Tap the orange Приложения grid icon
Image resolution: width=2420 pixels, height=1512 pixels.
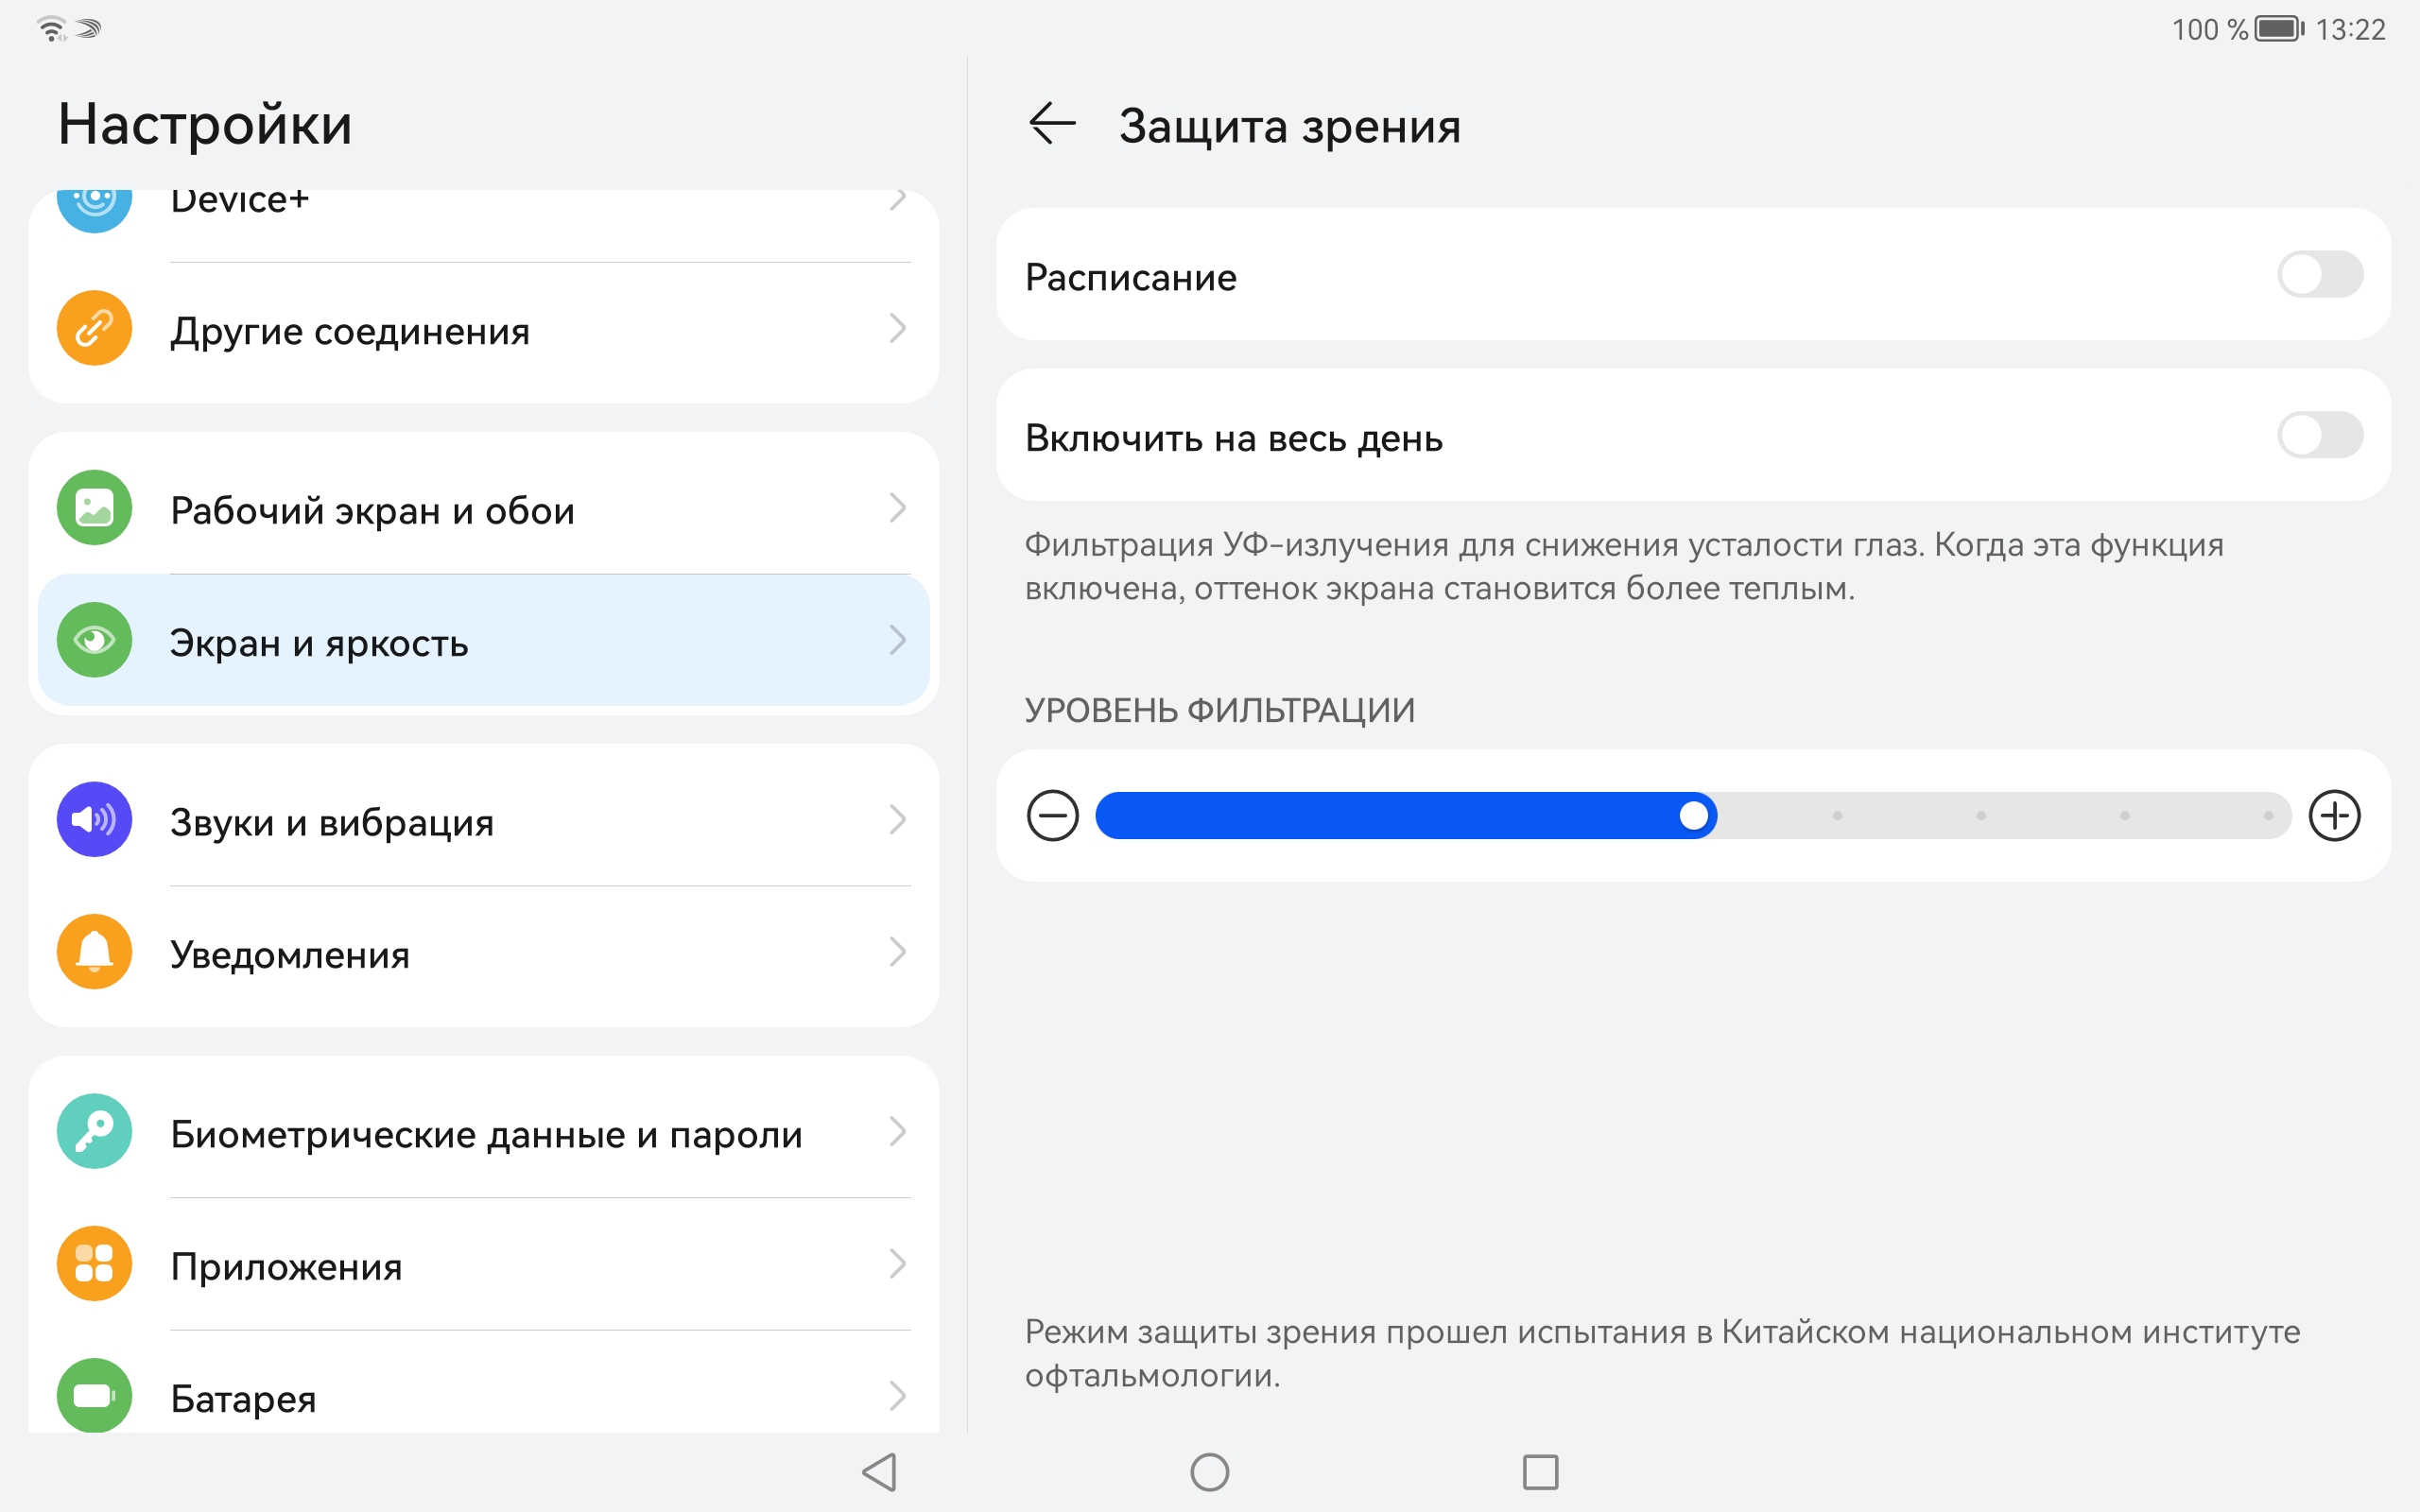(x=94, y=1264)
